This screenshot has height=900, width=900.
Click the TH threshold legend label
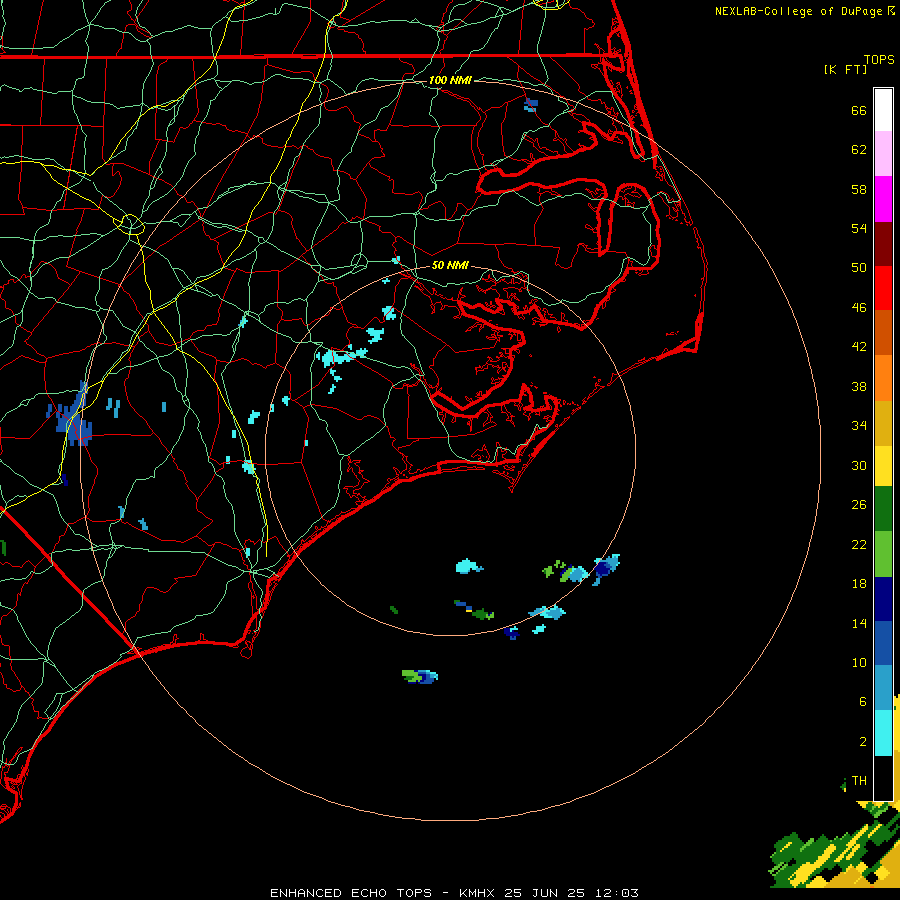point(859,781)
